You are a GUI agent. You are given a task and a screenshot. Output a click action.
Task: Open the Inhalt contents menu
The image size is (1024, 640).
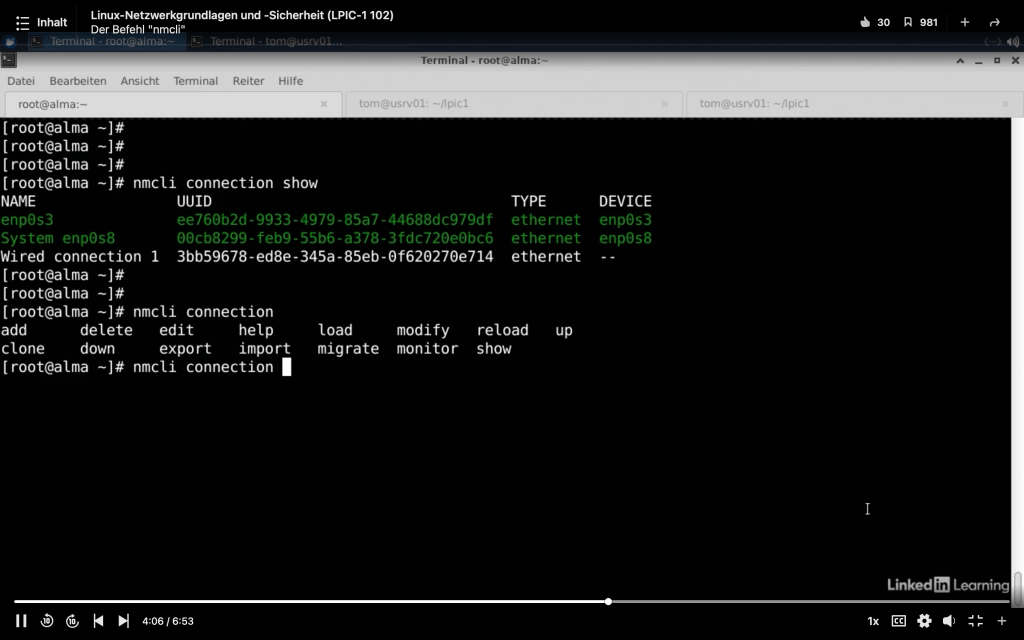point(41,22)
